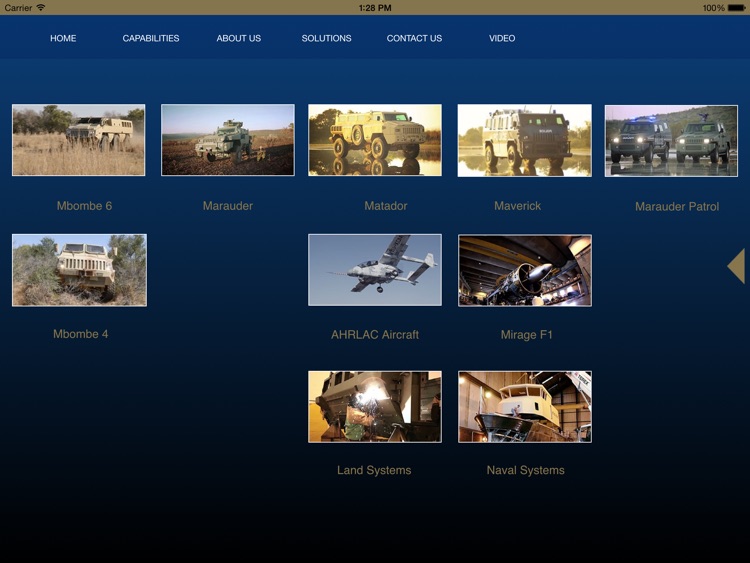Open the Mirage F1 engine photo
This screenshot has width=750, height=563.
[525, 270]
